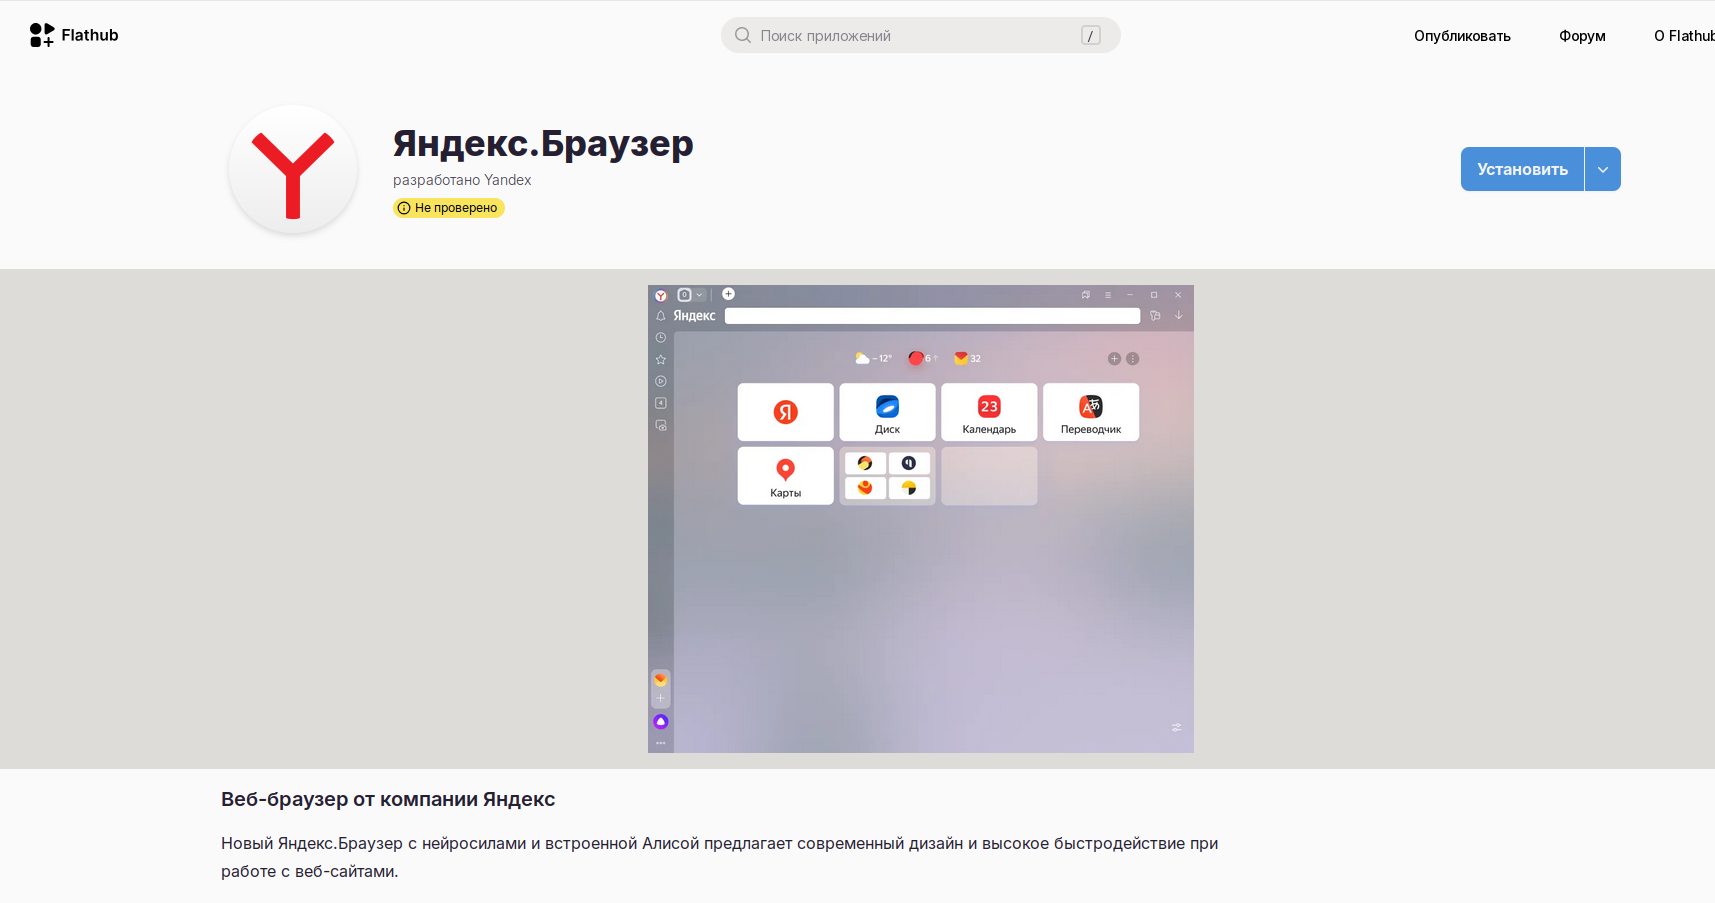Click the Яндекс.Браузер app title
This screenshot has width=1715, height=903.
point(543,144)
